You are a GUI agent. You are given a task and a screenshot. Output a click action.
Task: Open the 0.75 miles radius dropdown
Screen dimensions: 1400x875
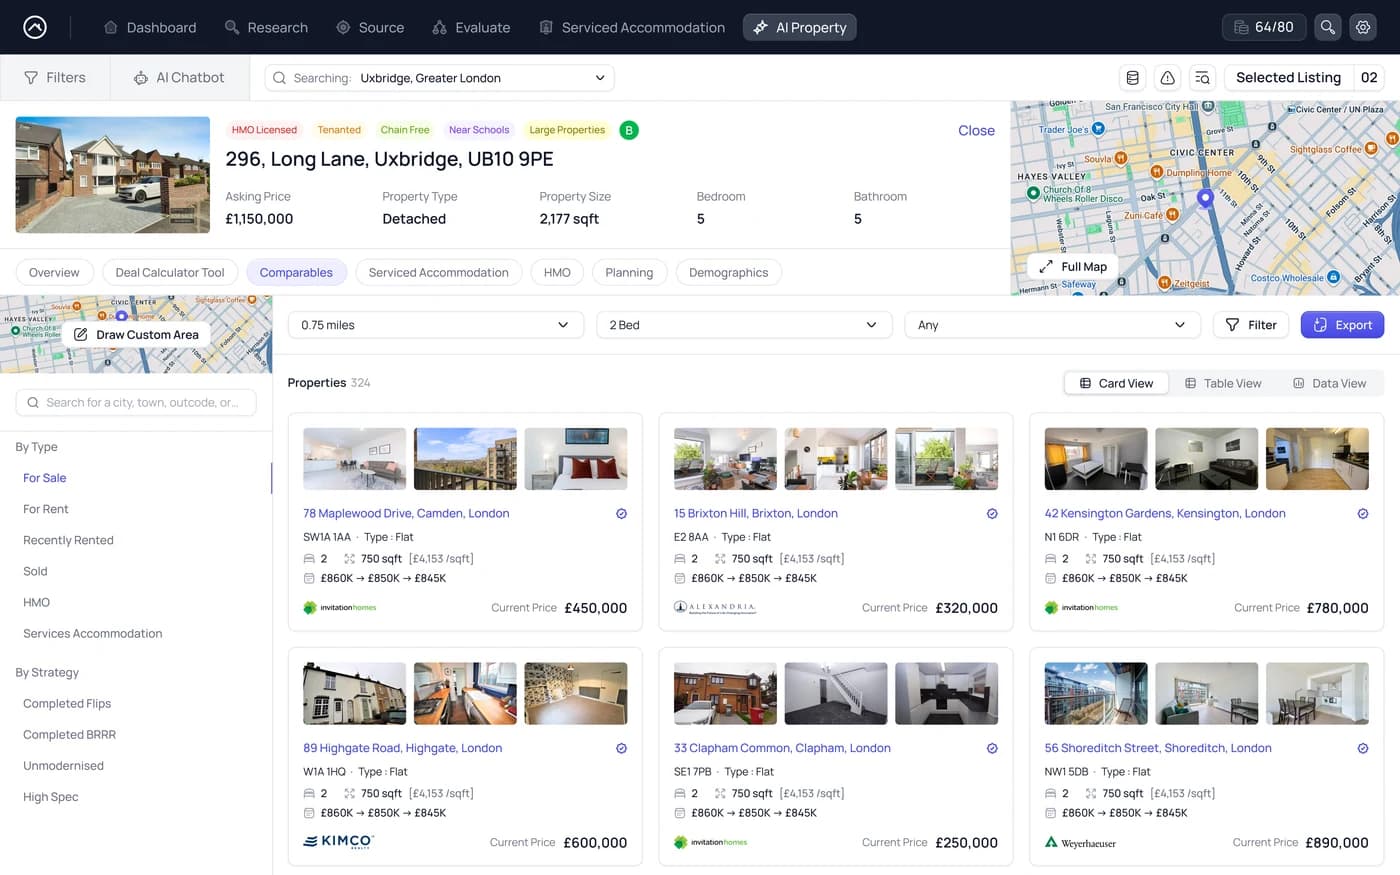[x=435, y=325]
